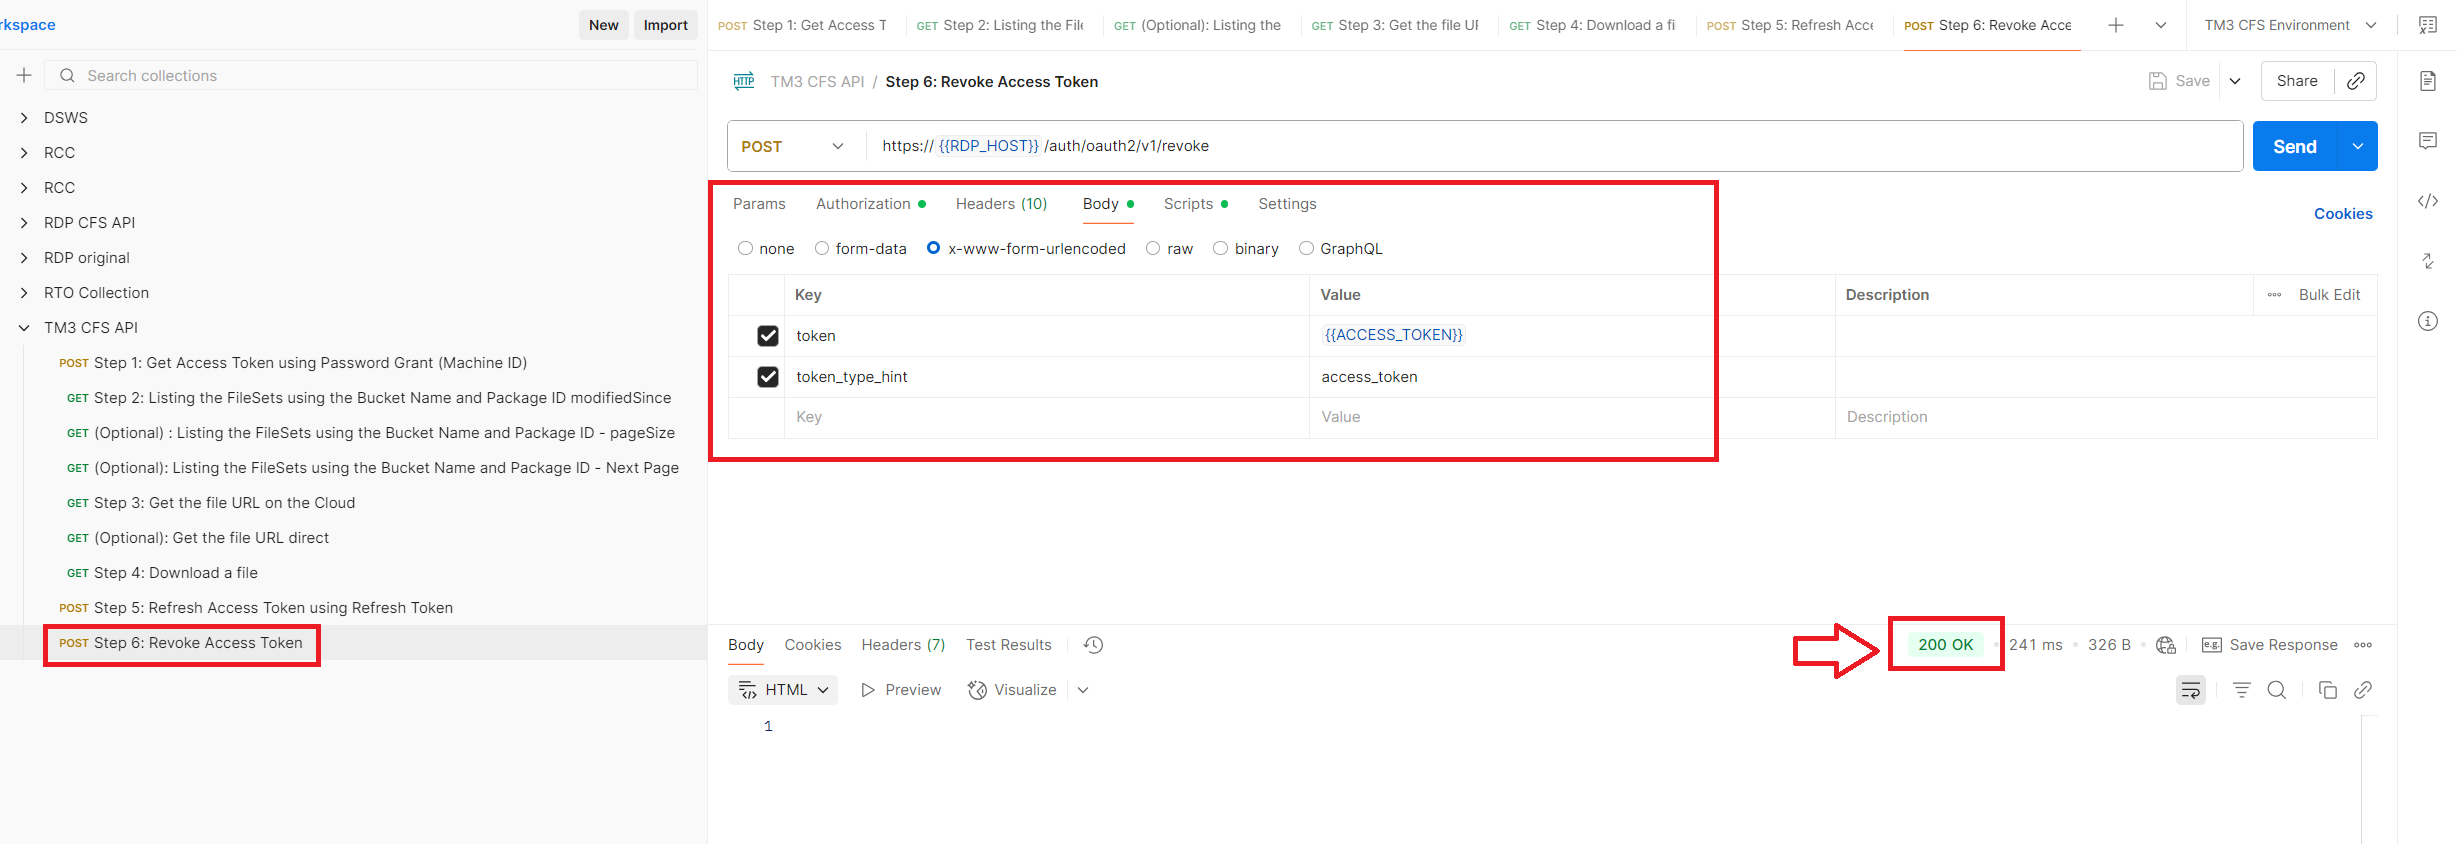Click the response history clock icon
The height and width of the screenshot is (844, 2457).
pyautogui.click(x=1093, y=645)
